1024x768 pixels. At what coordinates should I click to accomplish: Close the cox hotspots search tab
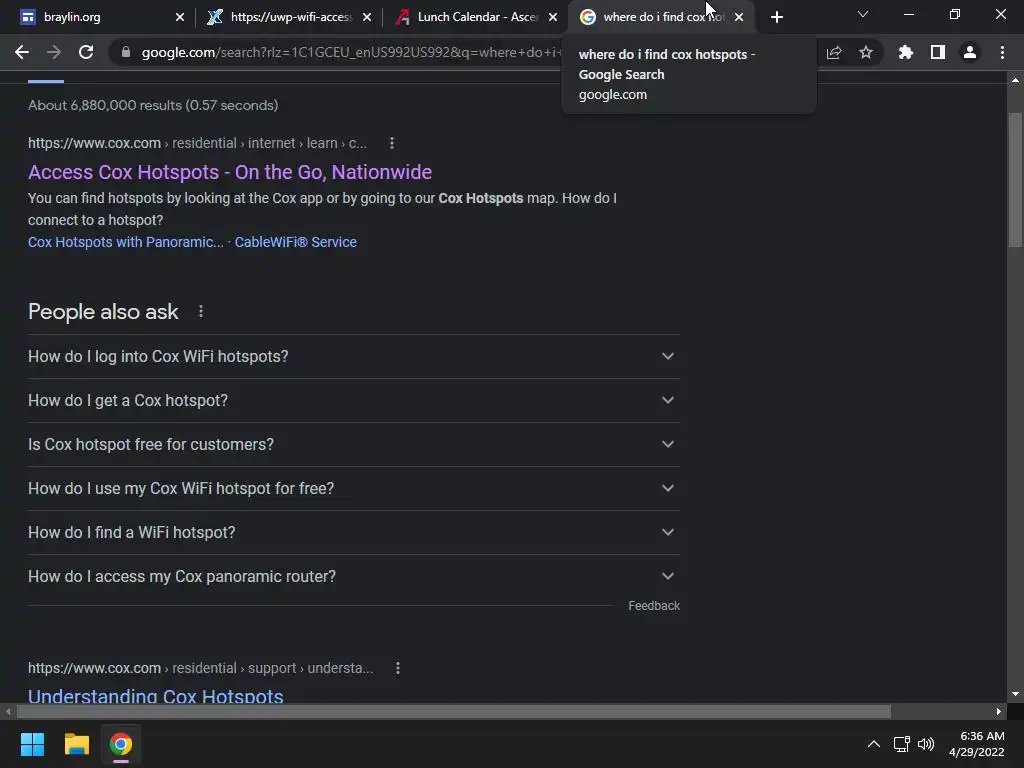click(x=739, y=17)
